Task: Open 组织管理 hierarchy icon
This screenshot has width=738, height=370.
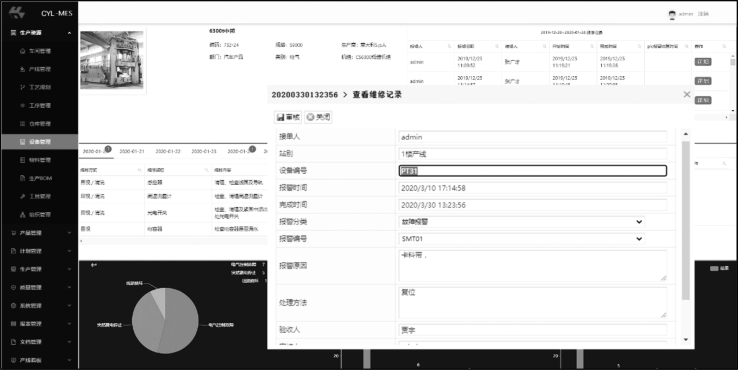Action: coord(22,215)
